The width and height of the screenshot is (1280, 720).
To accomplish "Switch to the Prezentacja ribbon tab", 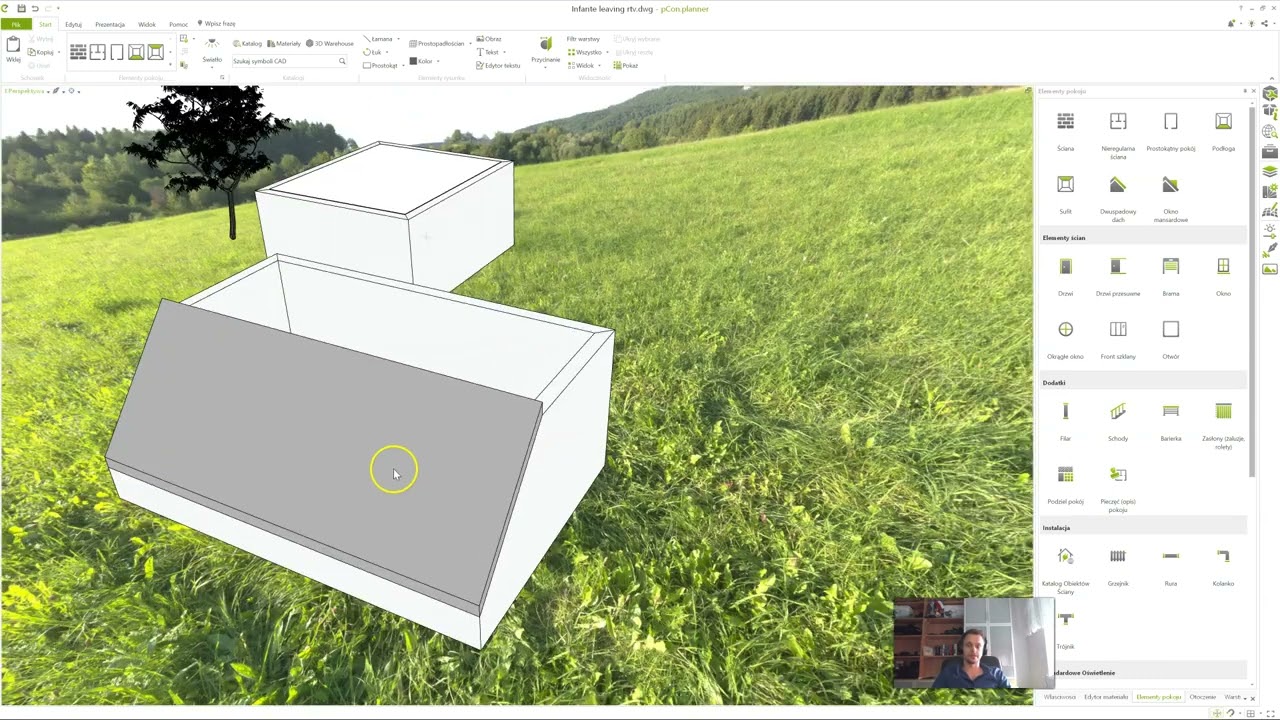I will point(110,24).
